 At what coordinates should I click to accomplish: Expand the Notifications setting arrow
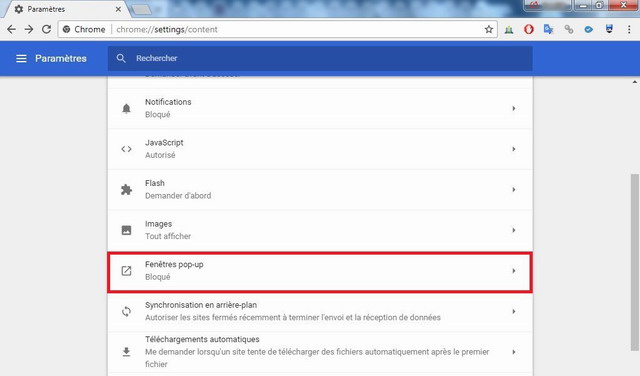[514, 108]
